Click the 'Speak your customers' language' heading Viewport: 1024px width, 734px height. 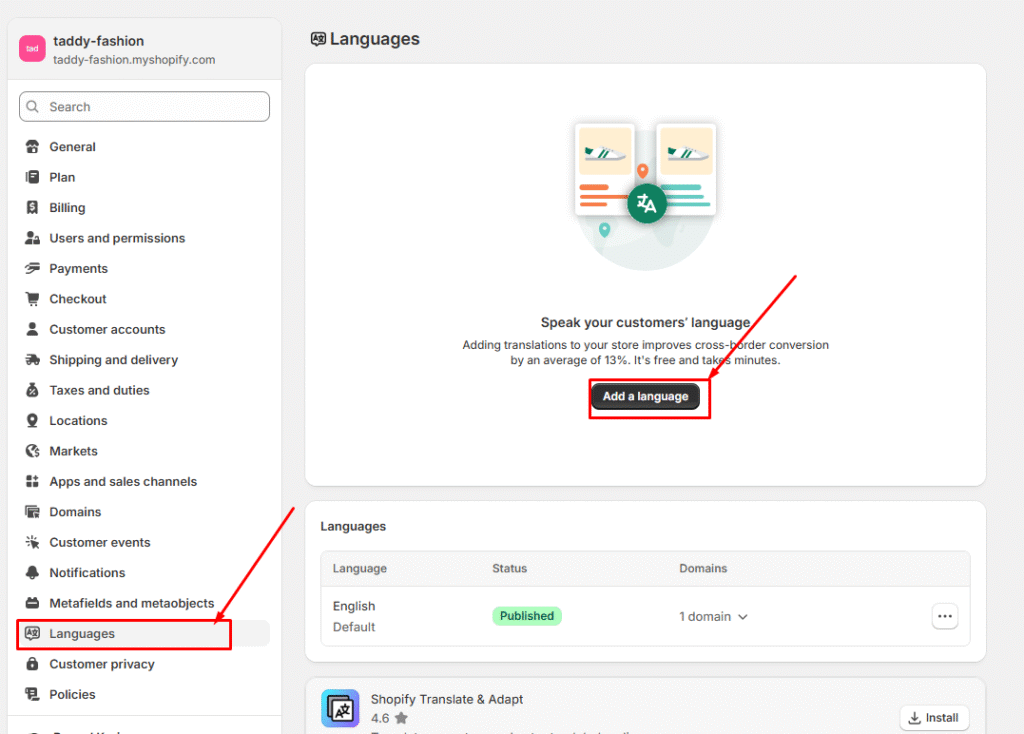(x=645, y=323)
